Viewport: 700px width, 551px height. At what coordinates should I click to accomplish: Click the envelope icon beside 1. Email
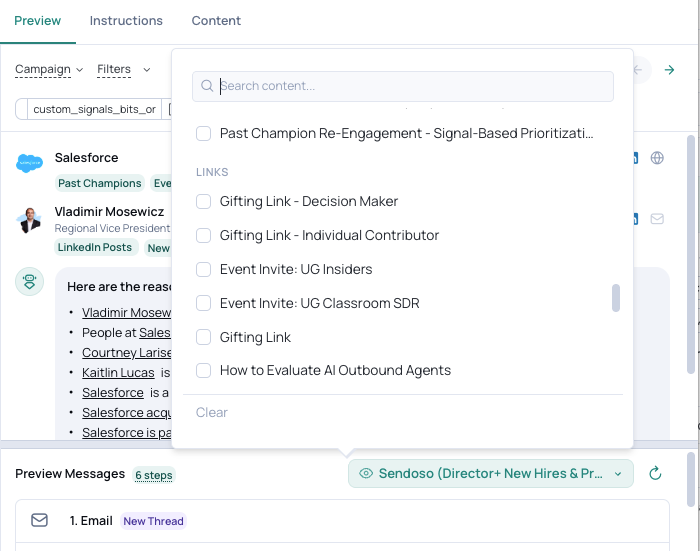39,520
